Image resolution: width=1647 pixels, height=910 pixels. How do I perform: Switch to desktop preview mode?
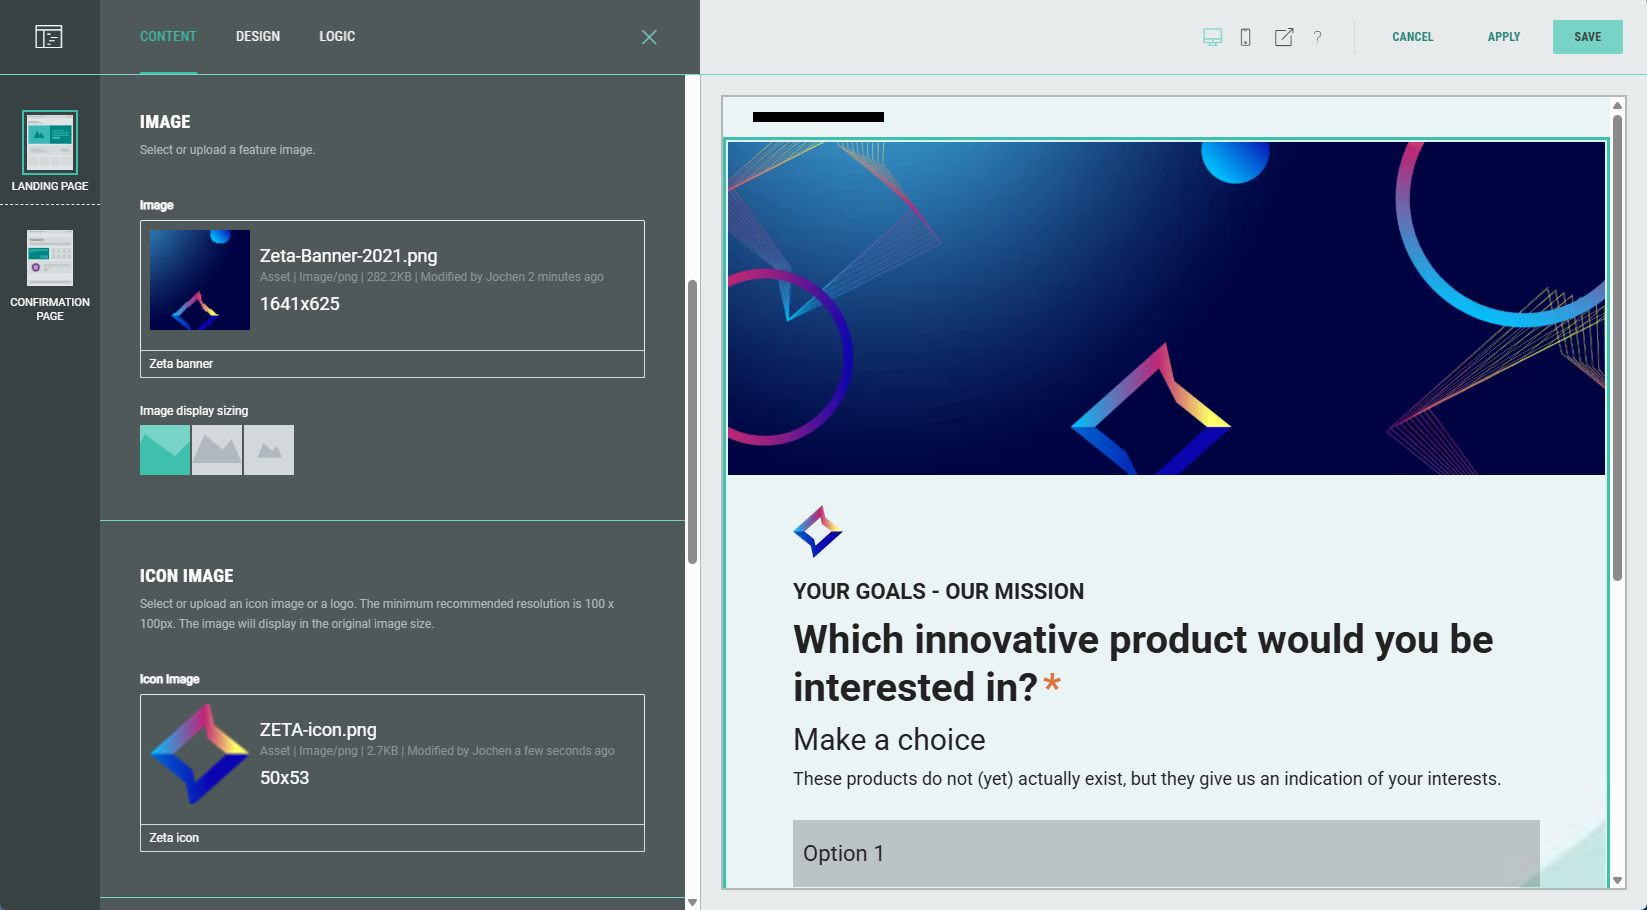[1212, 37]
